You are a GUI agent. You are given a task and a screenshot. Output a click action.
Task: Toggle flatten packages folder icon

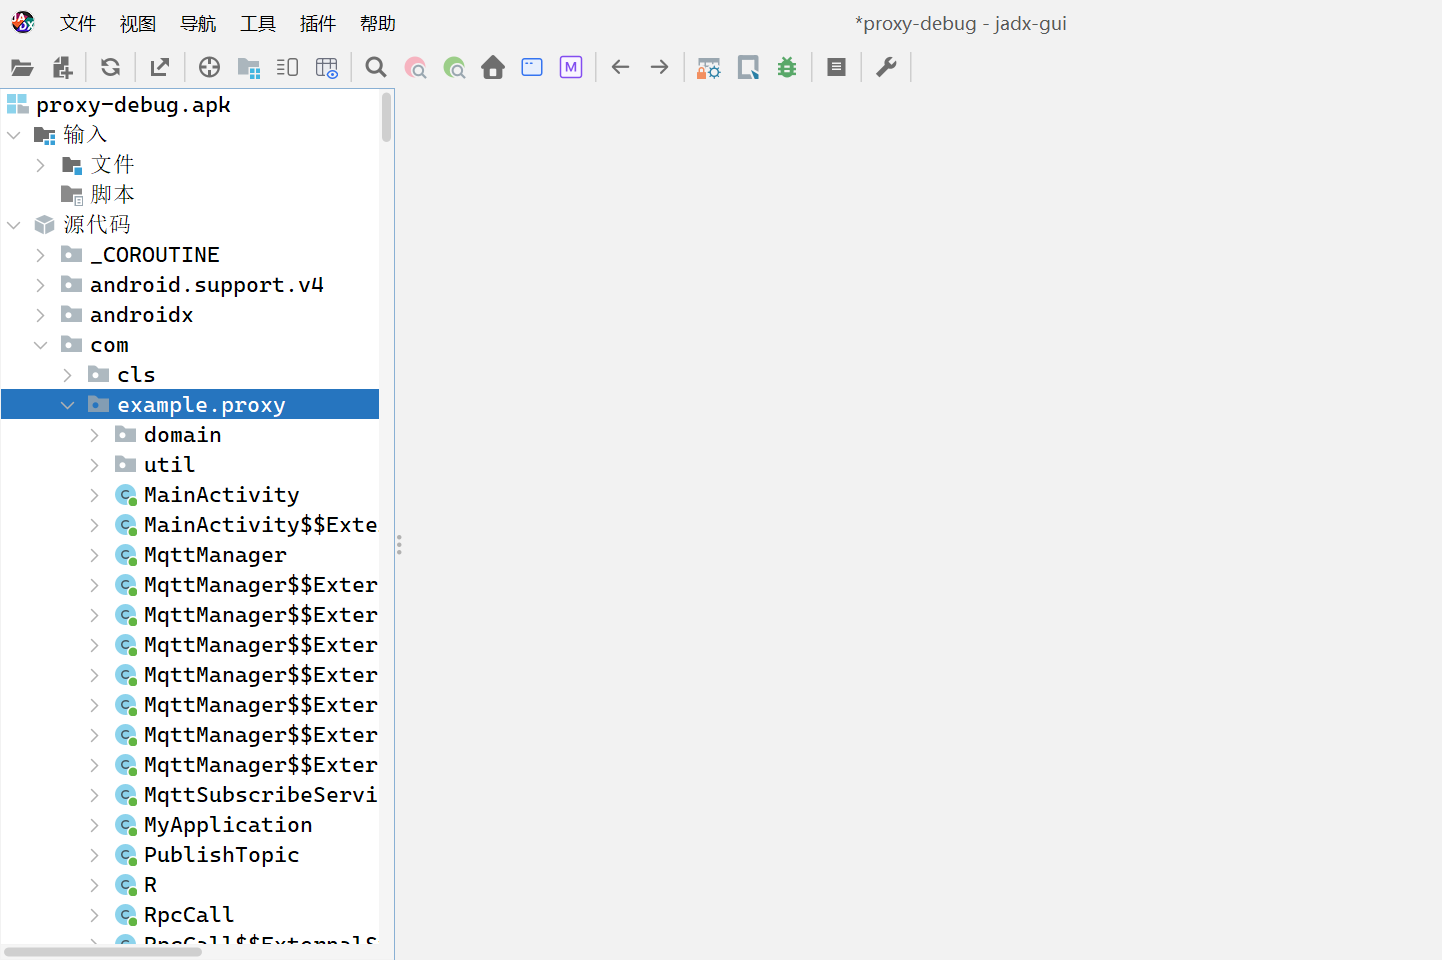249,68
